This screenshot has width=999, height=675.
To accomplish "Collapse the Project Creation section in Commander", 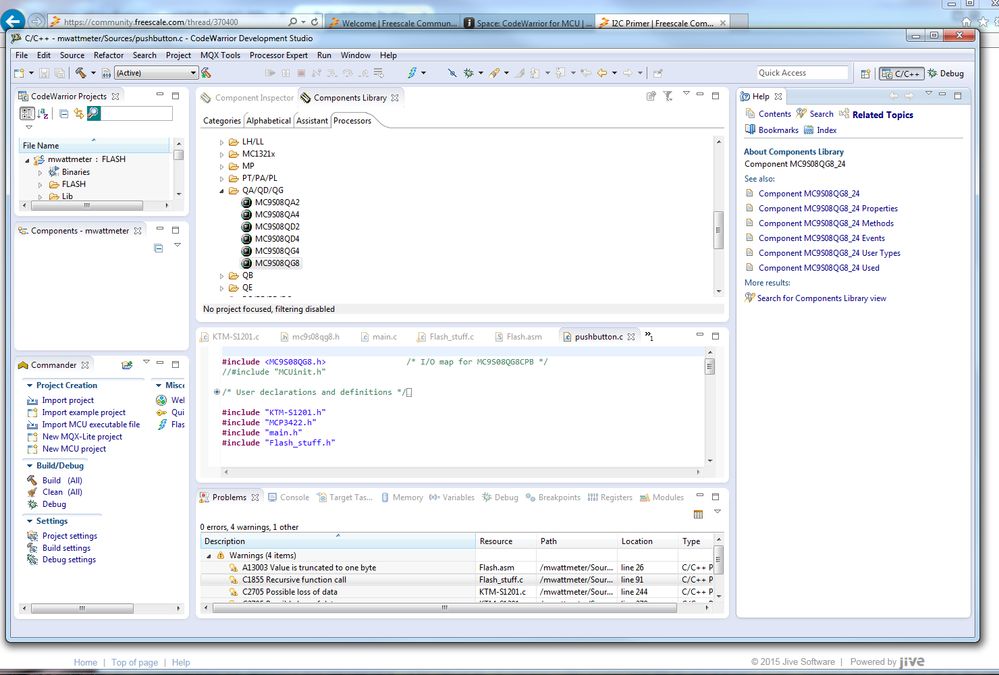I will click(31, 385).
